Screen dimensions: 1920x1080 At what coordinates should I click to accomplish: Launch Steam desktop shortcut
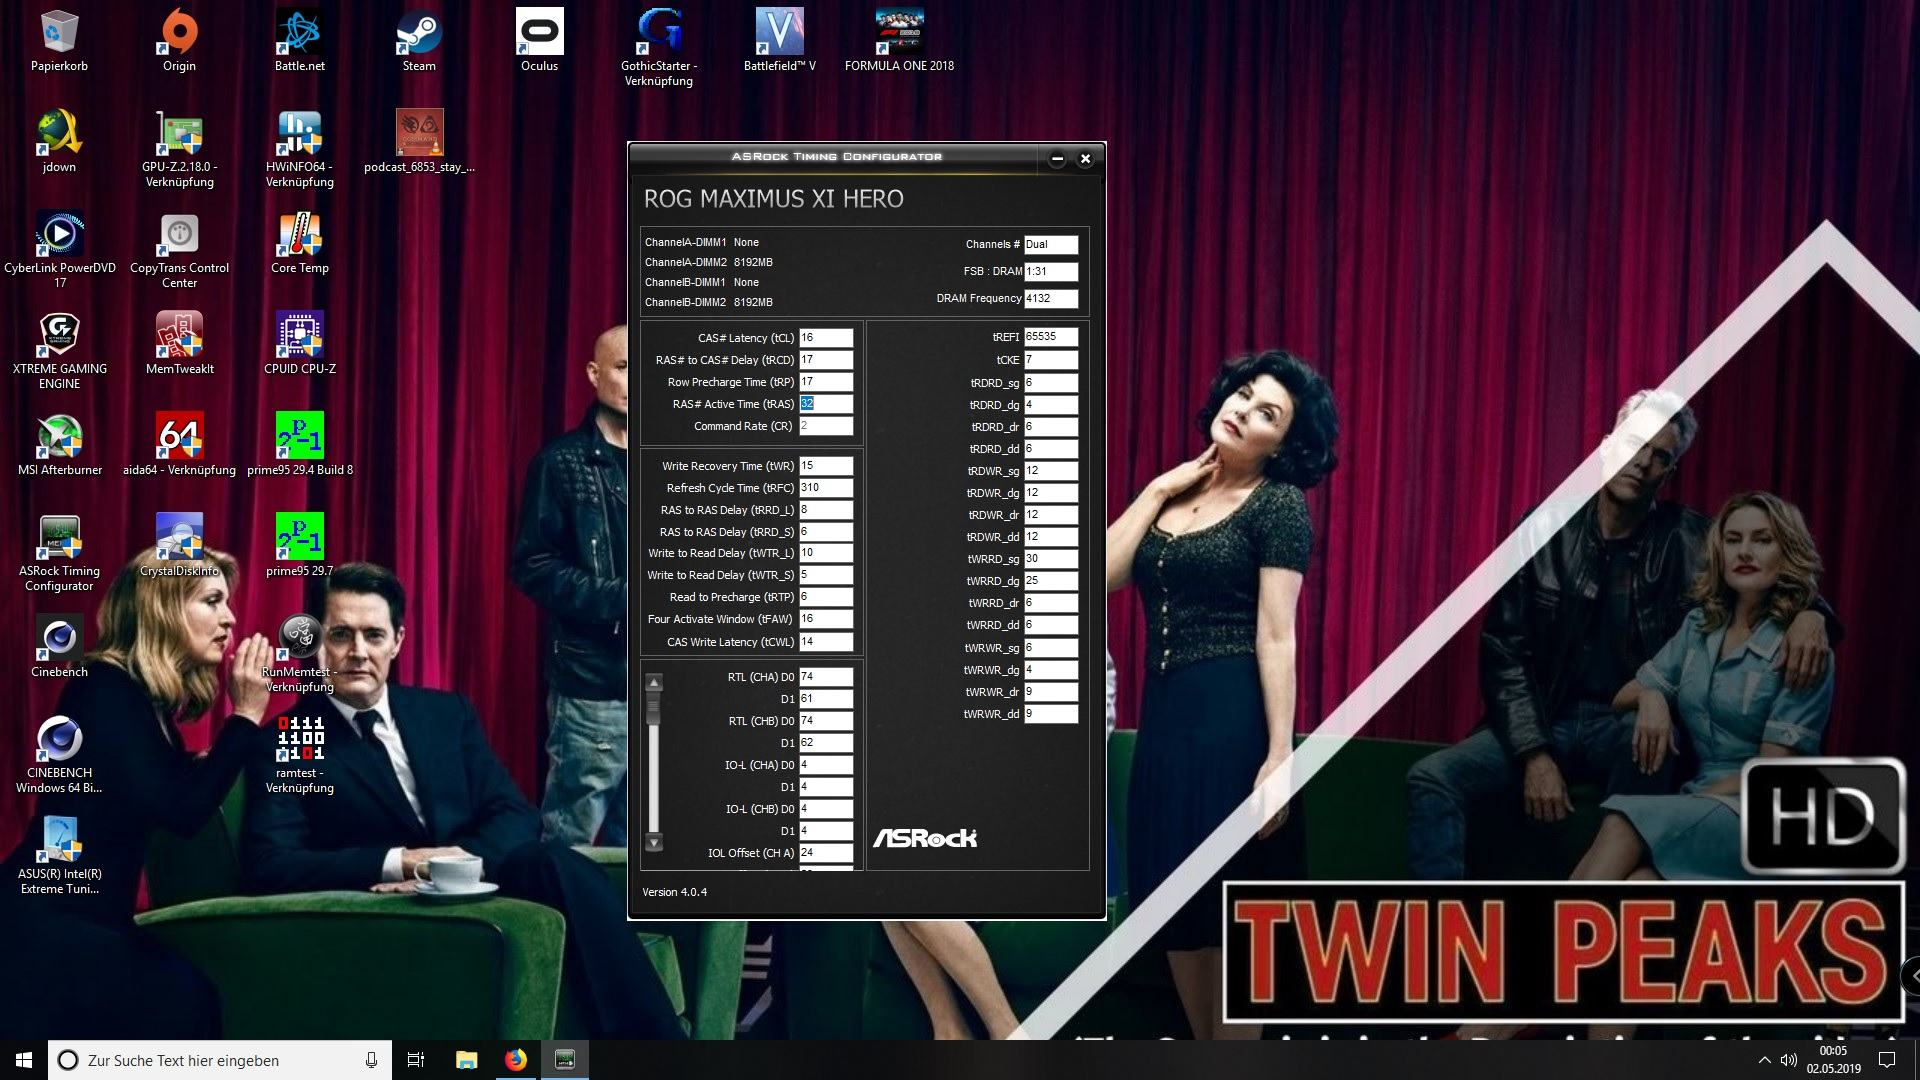419,41
